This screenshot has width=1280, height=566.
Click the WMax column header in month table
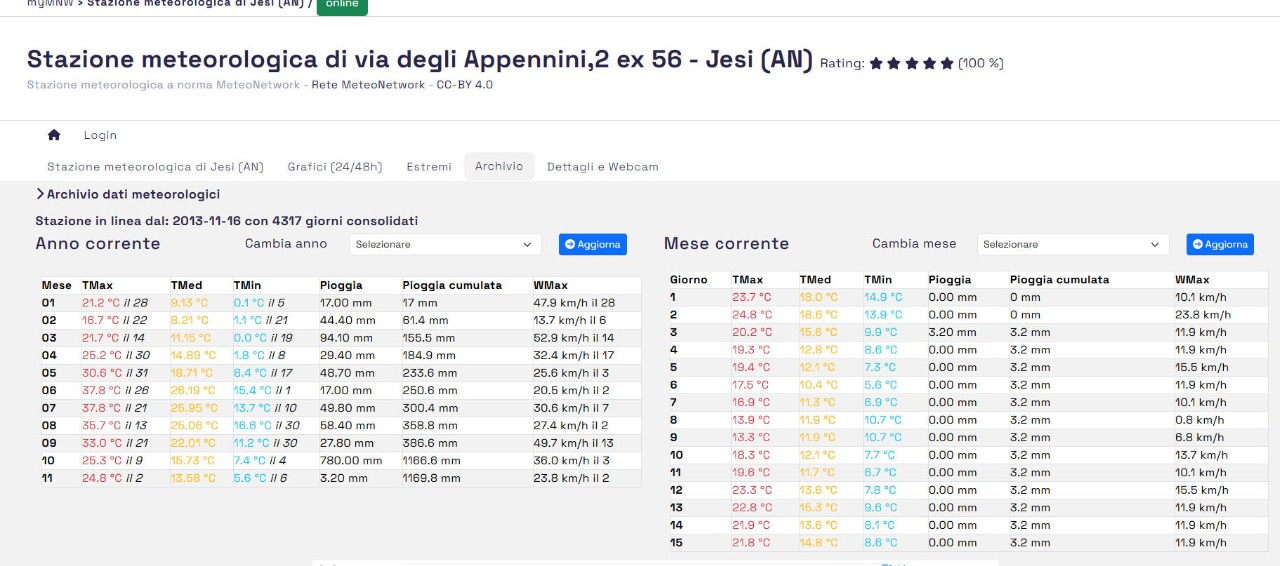click(x=1192, y=280)
